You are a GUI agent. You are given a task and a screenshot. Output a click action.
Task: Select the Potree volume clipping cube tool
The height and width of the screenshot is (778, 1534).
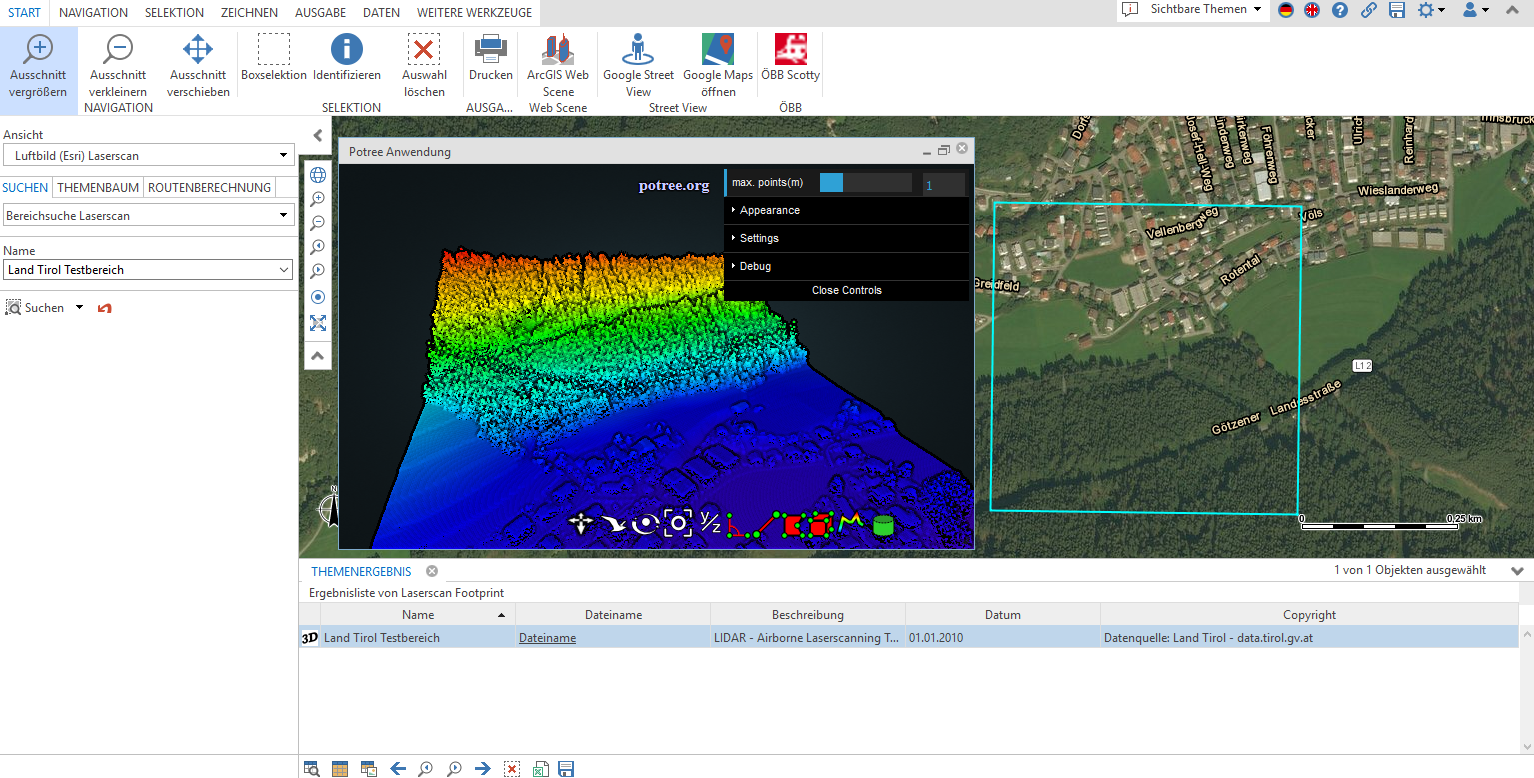(x=819, y=521)
